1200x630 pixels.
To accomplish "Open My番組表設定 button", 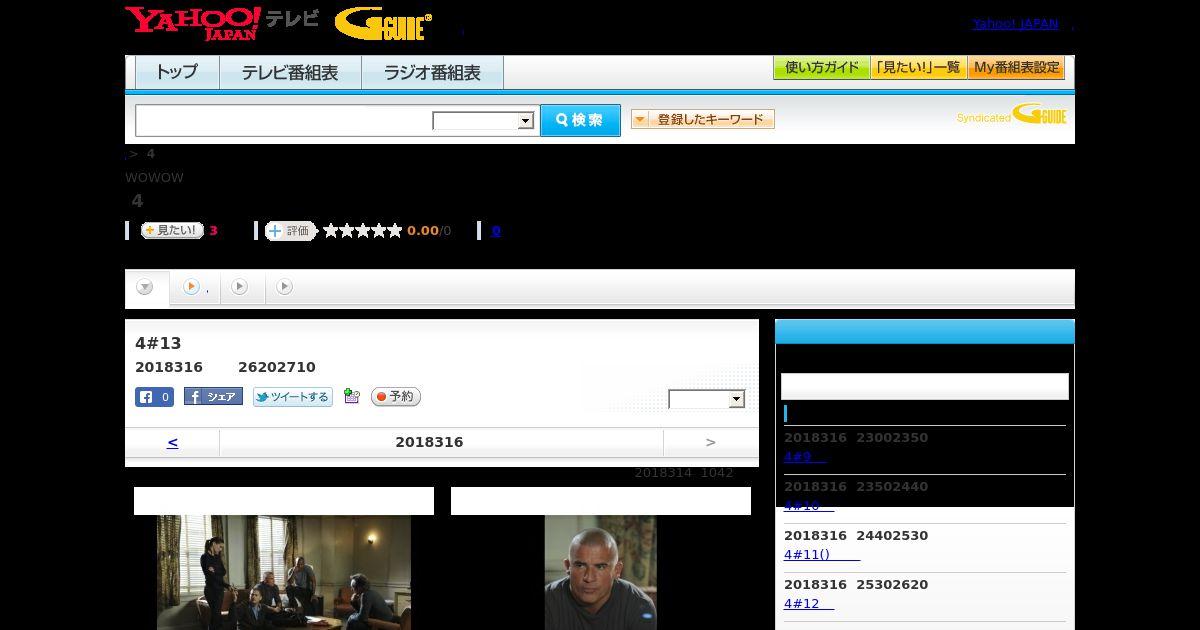I will pos(1016,68).
